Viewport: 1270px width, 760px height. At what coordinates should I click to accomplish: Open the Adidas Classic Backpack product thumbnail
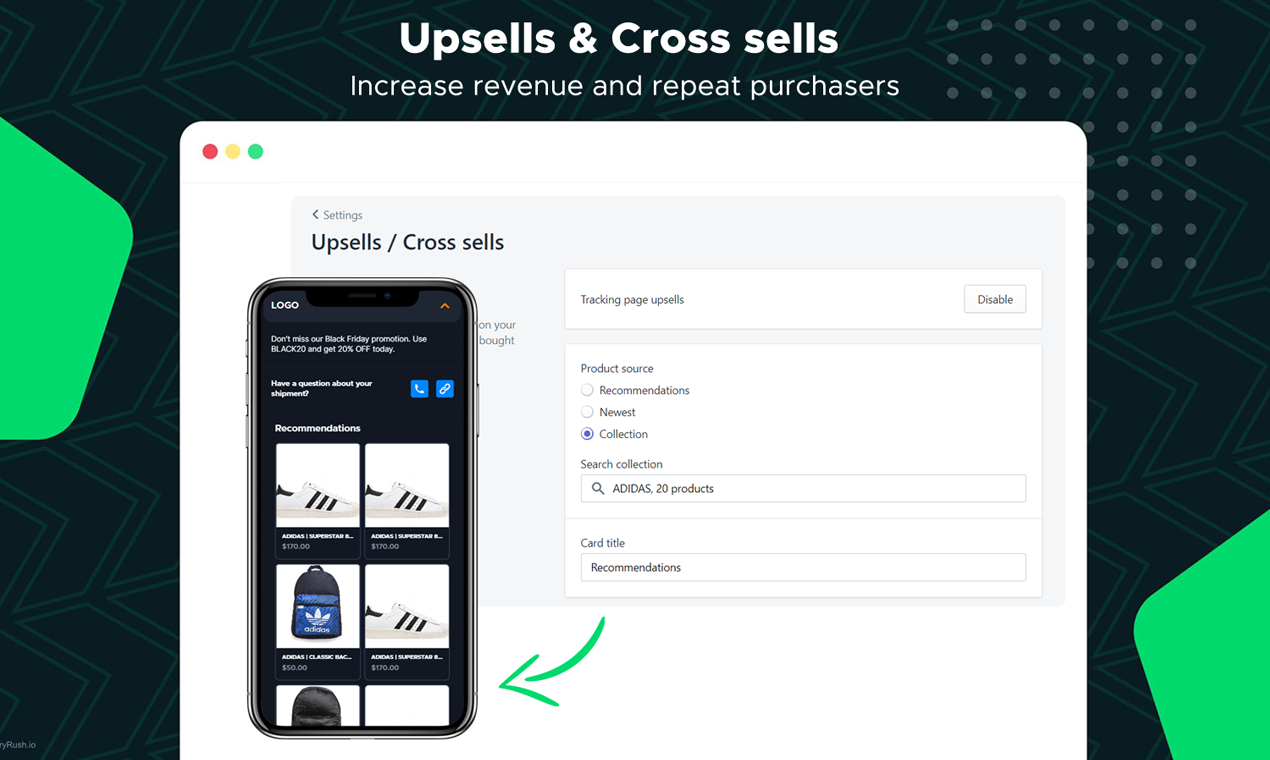(317, 607)
